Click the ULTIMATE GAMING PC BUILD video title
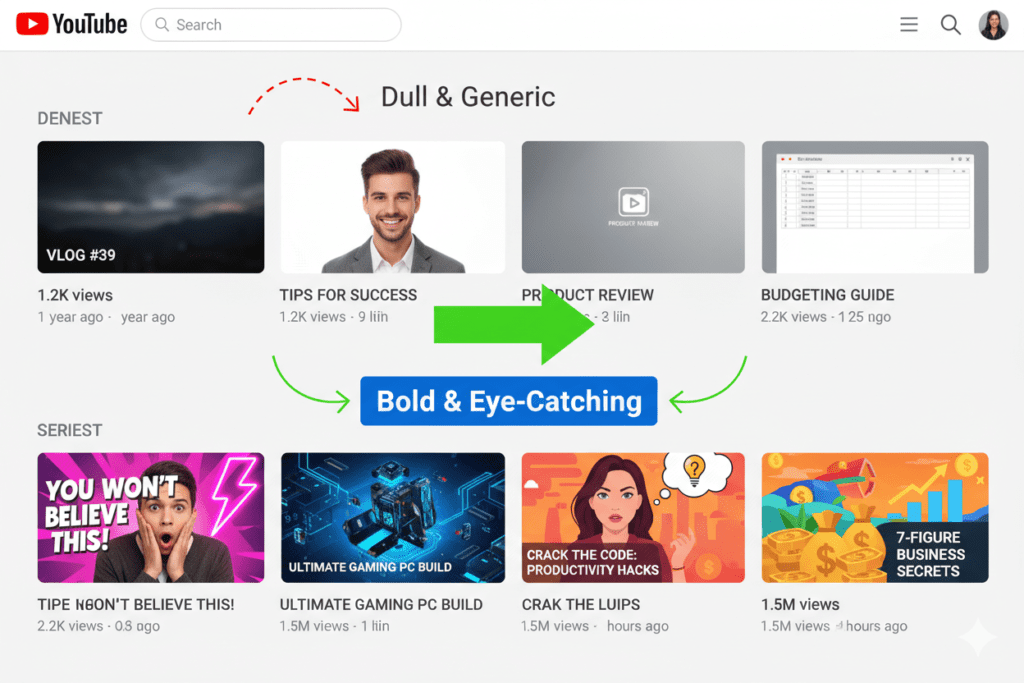 pyautogui.click(x=379, y=604)
